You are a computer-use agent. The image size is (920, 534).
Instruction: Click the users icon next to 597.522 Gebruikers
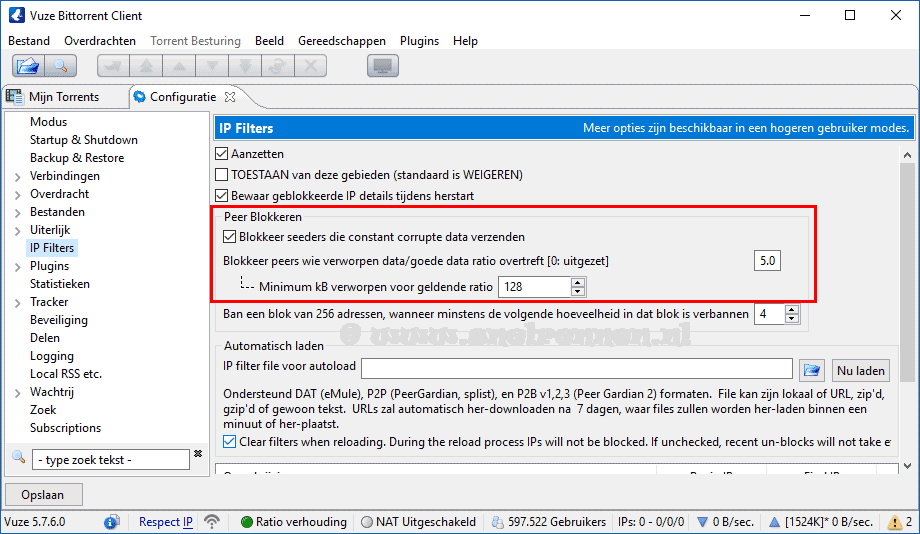tap(498, 522)
